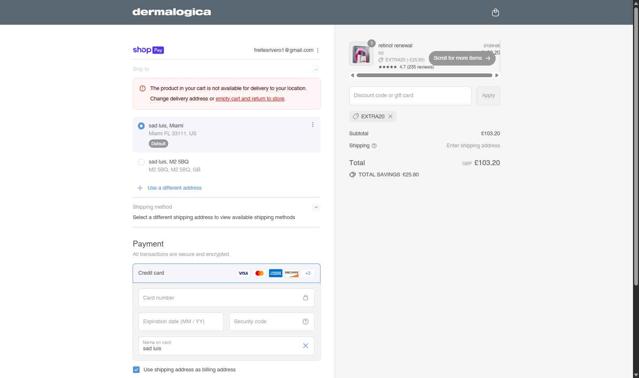Clear the Name on card field
639x378 pixels.
coord(305,345)
